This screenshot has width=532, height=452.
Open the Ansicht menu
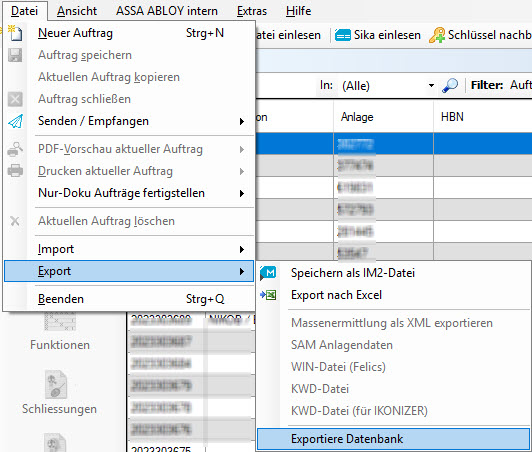(77, 11)
